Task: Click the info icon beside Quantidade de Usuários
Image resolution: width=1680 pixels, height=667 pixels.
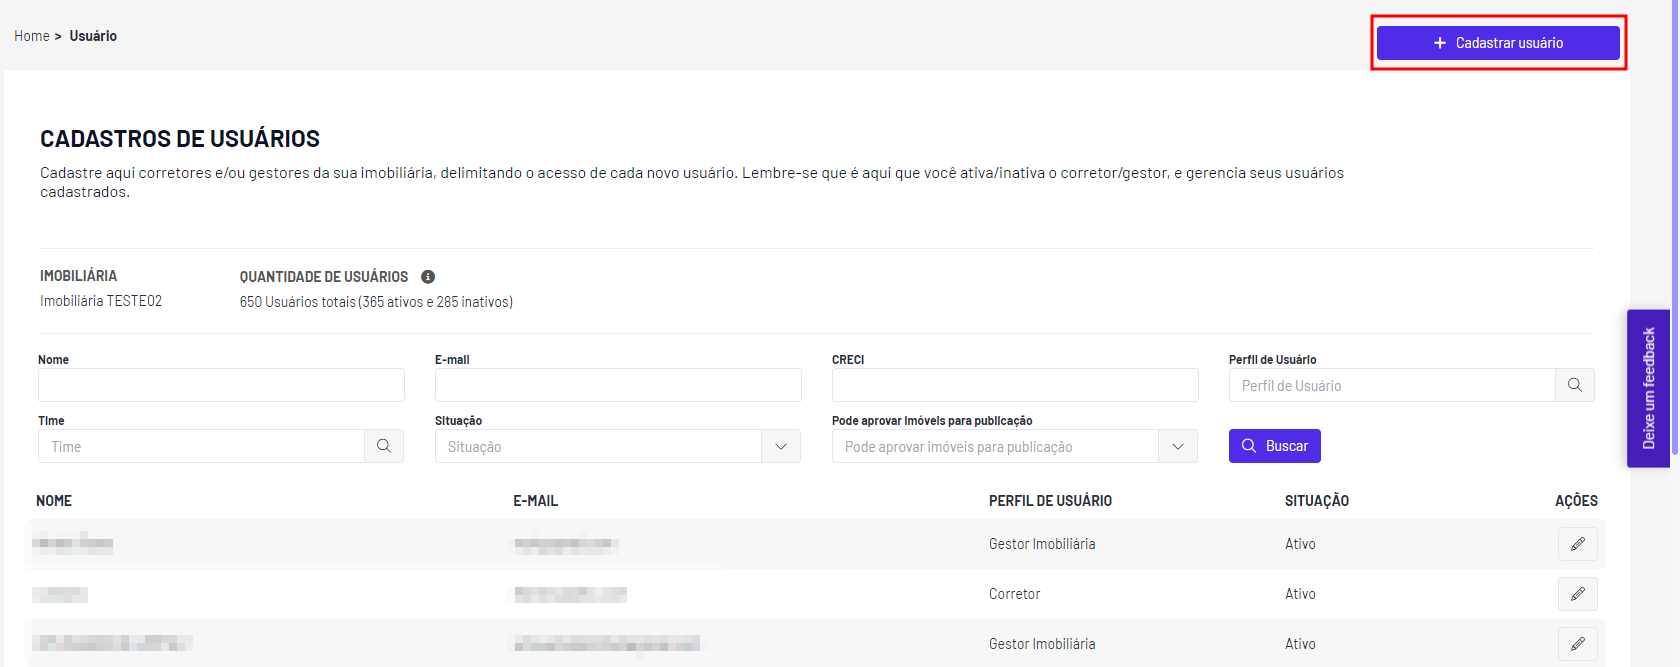Action: pos(428,277)
